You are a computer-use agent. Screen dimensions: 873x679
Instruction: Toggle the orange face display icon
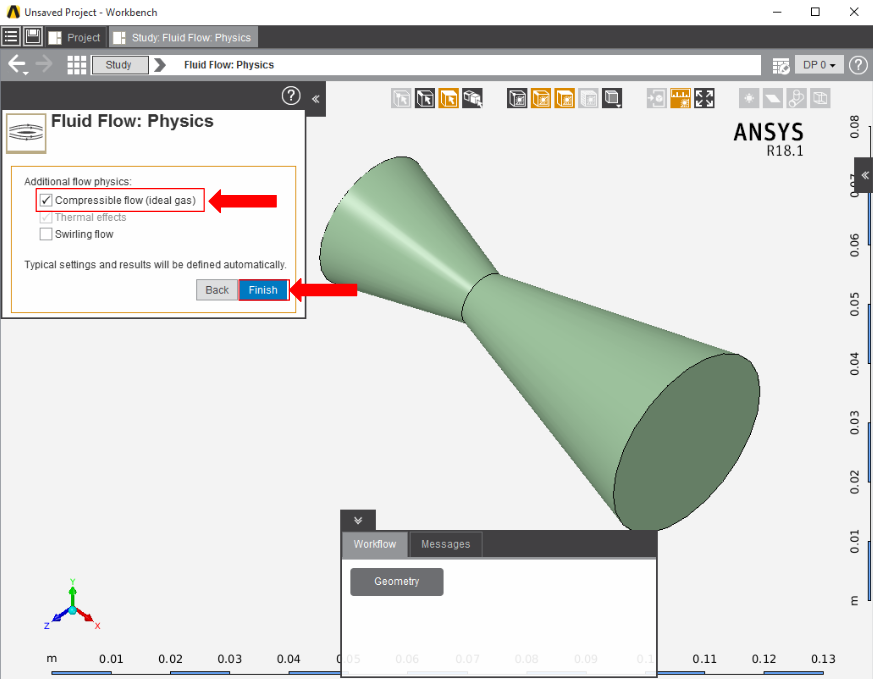coord(565,99)
